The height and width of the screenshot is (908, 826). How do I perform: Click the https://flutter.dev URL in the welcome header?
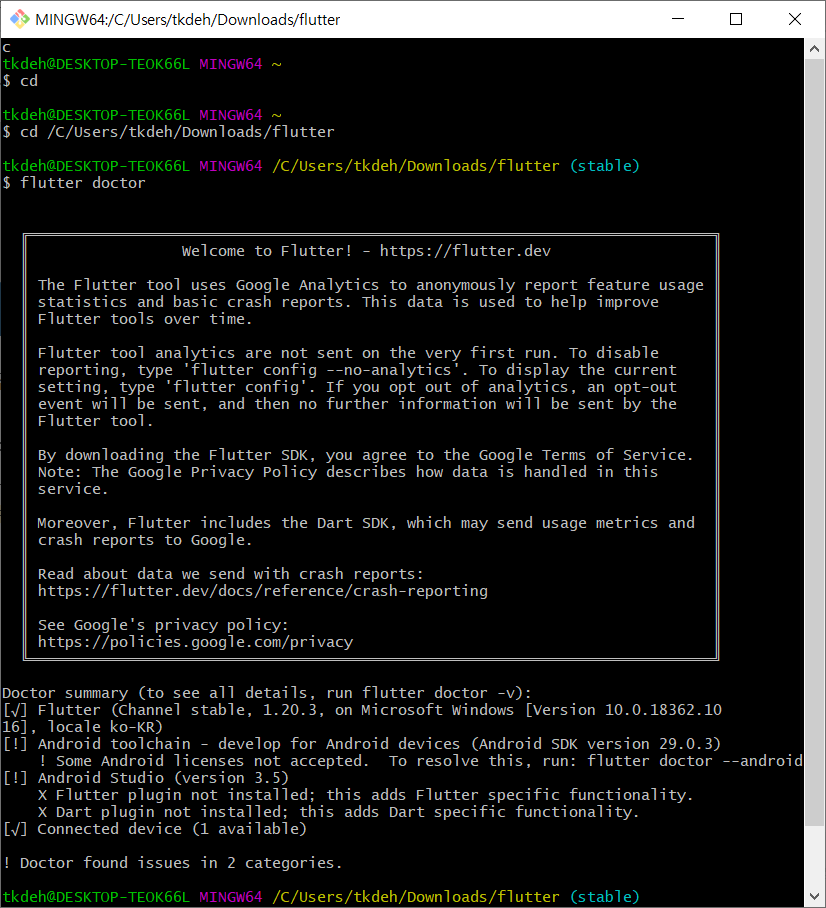465,251
